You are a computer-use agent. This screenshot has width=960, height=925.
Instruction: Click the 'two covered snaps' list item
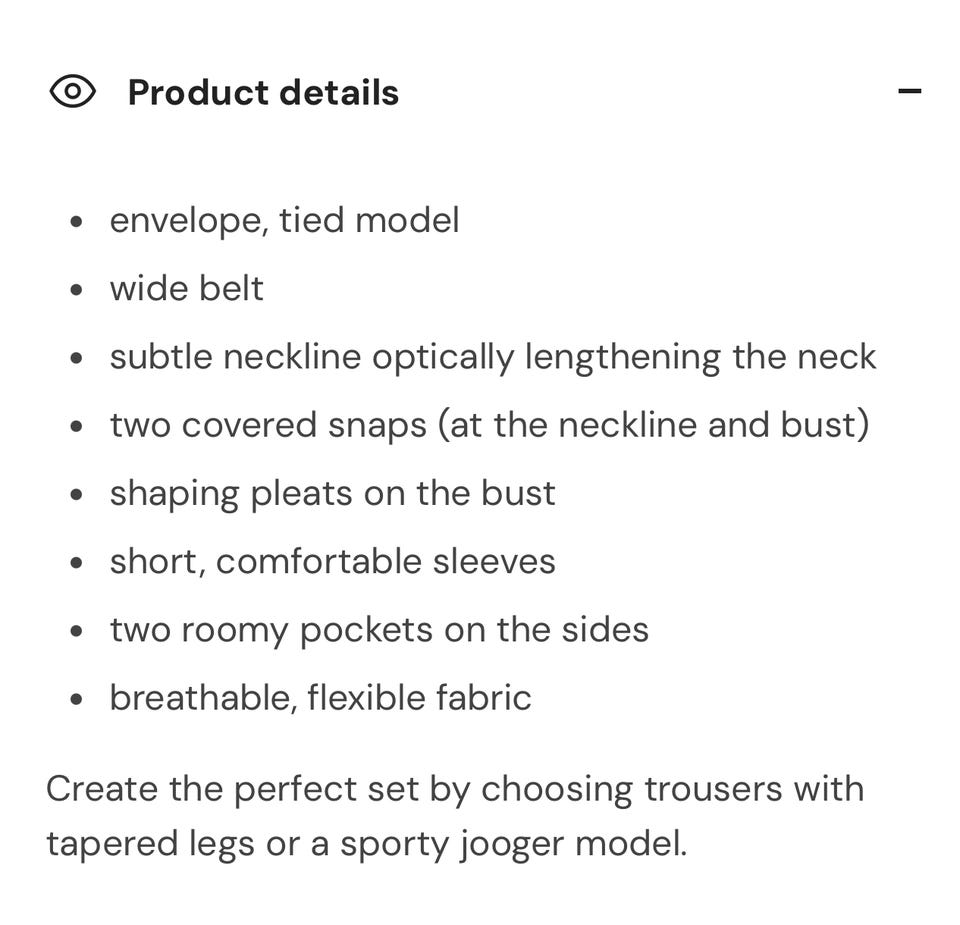tap(489, 425)
